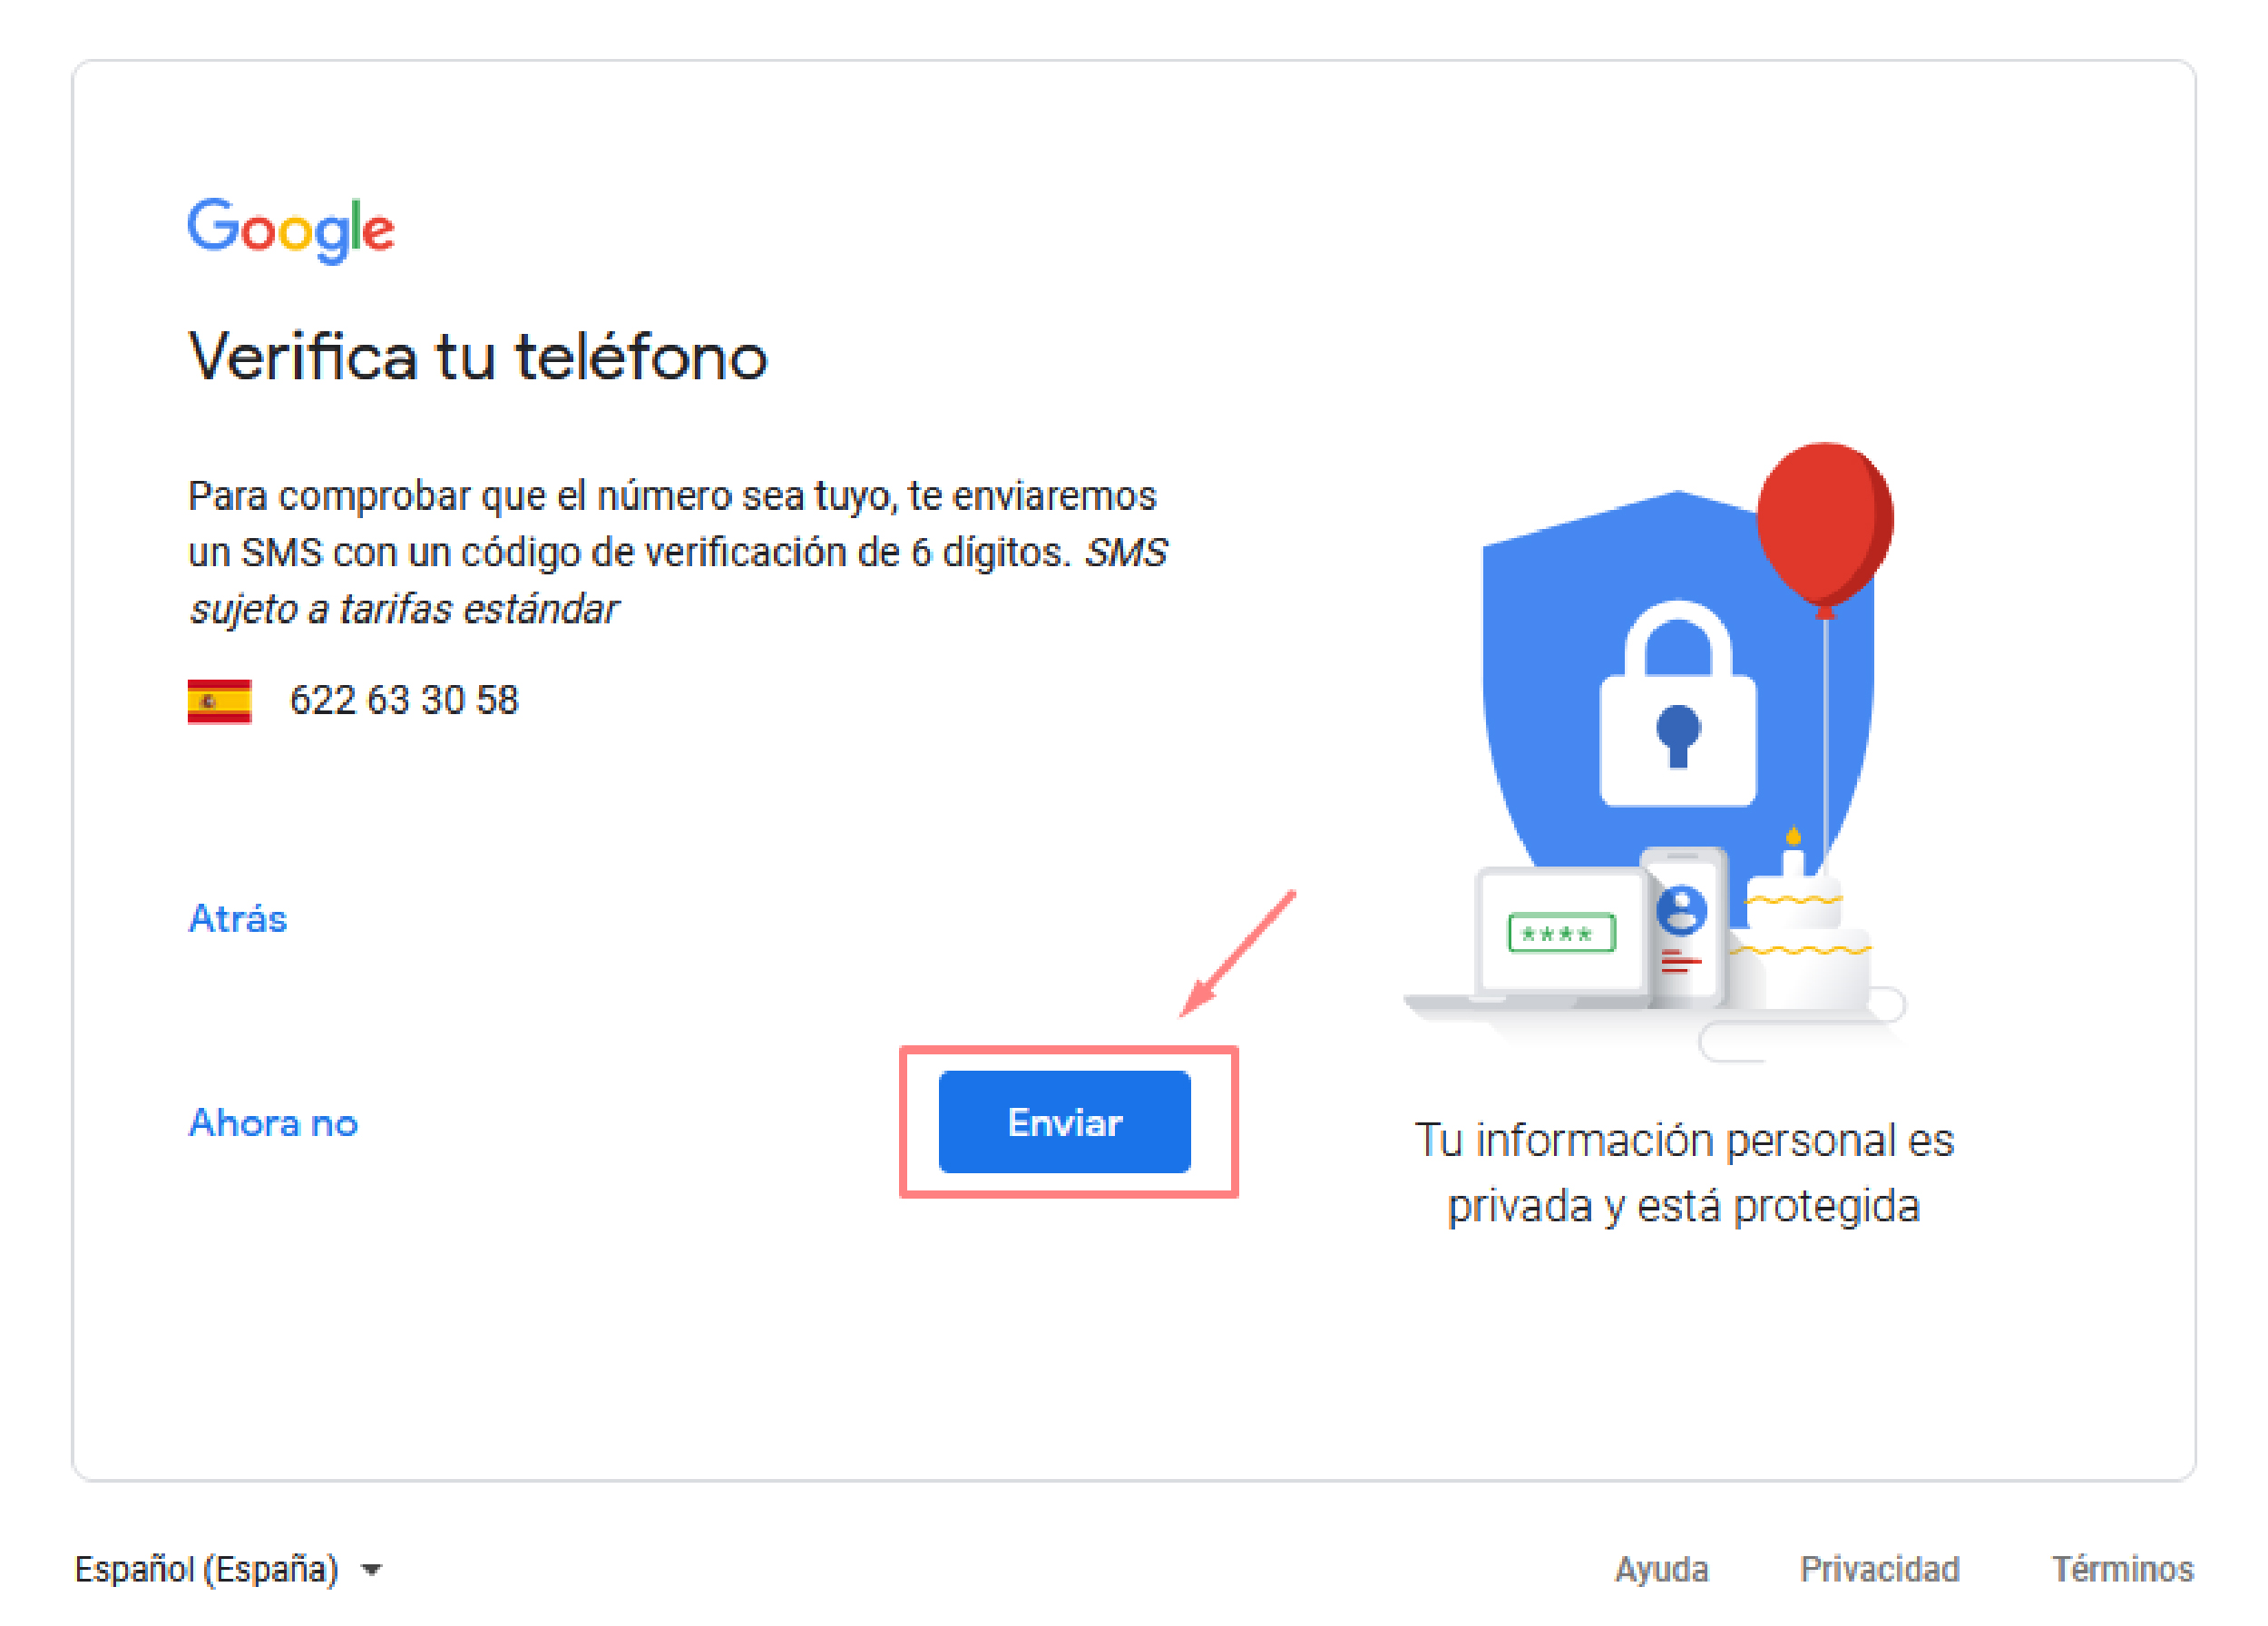Expand the language selector arrow
The height and width of the screenshot is (1626, 2268).
pos(371,1571)
